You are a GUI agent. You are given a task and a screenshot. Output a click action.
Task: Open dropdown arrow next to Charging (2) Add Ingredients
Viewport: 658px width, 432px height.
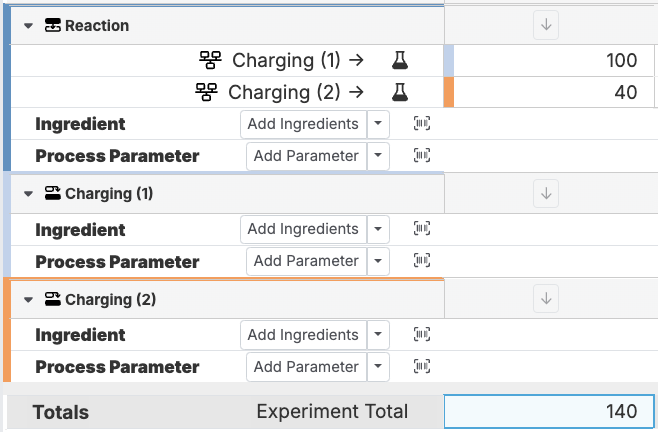click(377, 335)
